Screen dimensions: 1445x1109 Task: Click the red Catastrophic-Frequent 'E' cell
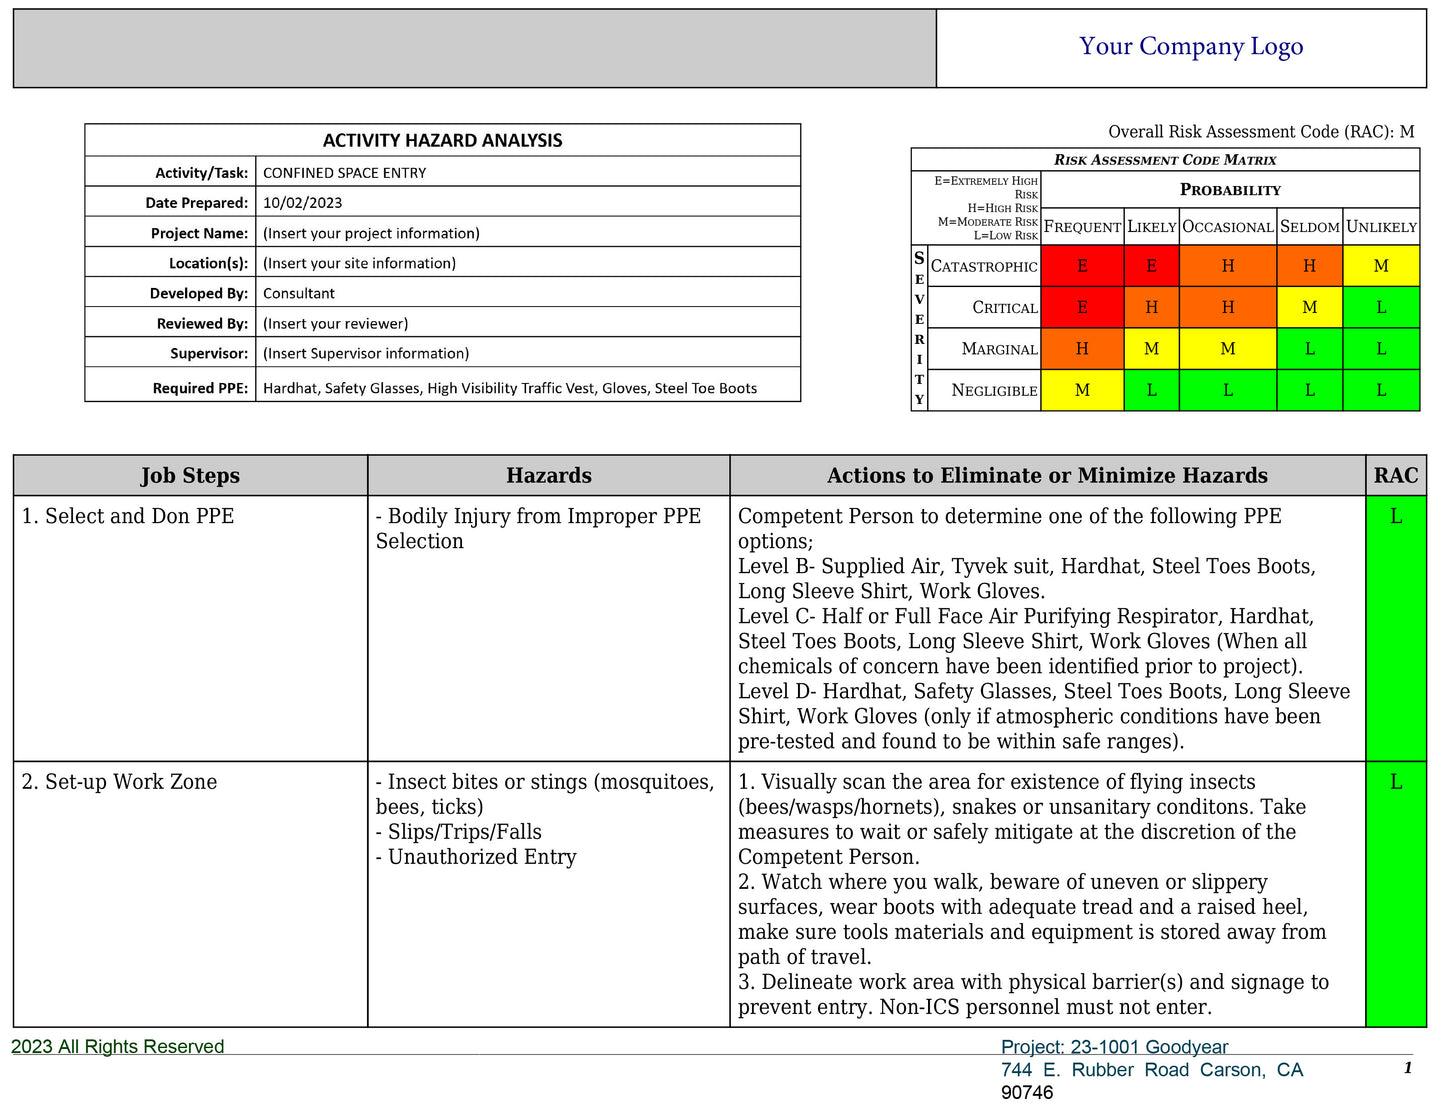pyautogui.click(x=1082, y=266)
